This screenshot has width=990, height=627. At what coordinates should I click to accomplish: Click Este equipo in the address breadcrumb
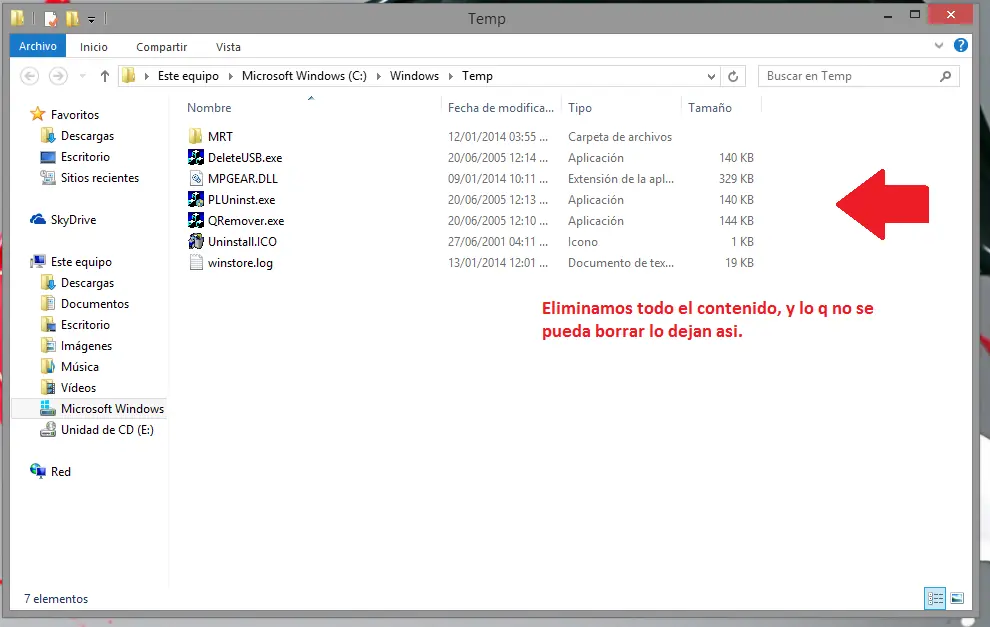point(188,76)
